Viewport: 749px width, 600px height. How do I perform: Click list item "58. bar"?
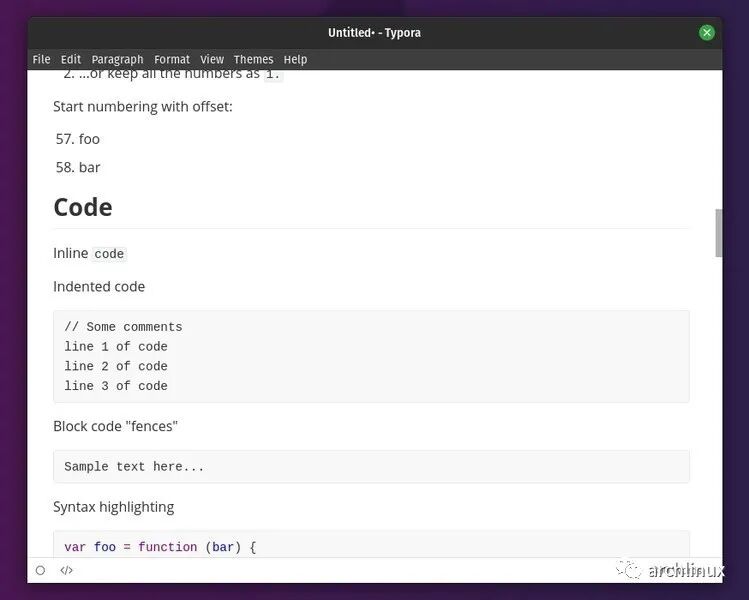pyautogui.click(x=78, y=167)
